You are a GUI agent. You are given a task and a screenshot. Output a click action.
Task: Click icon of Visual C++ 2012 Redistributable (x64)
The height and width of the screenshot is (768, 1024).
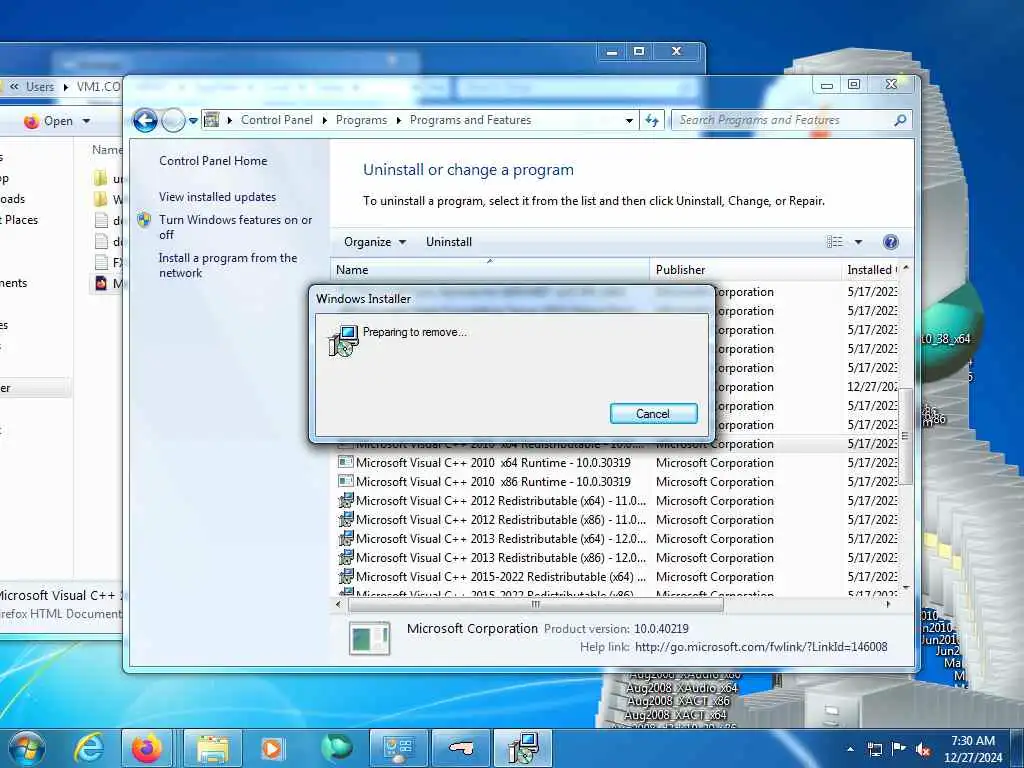345,501
